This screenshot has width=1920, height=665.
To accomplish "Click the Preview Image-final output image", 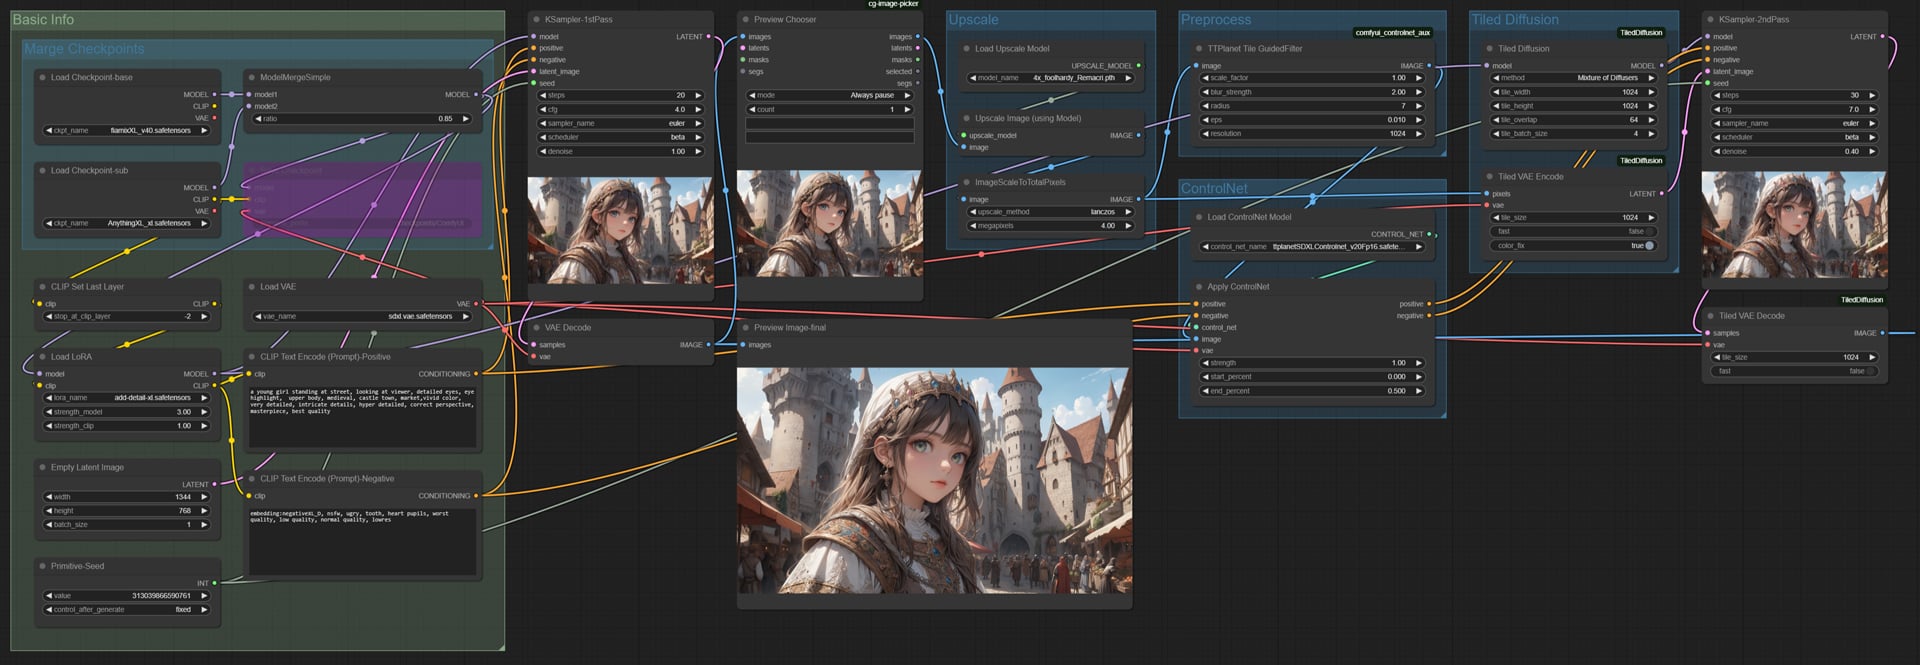I will click(934, 480).
